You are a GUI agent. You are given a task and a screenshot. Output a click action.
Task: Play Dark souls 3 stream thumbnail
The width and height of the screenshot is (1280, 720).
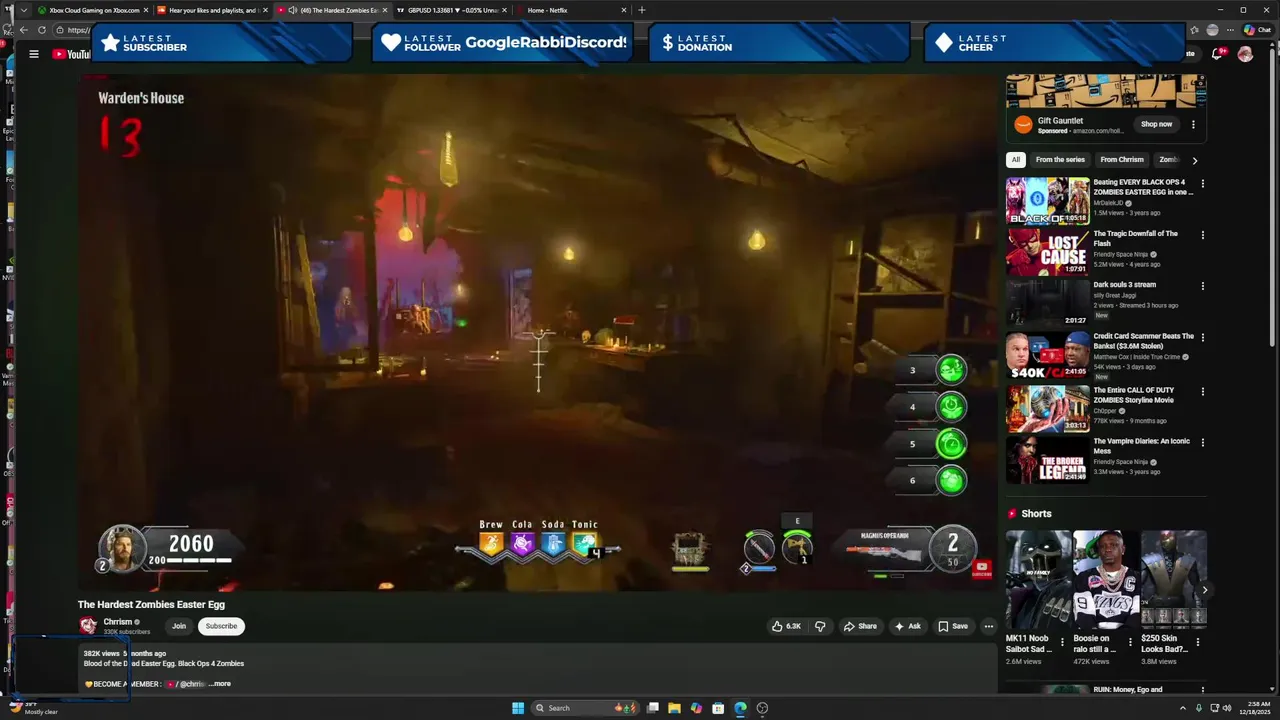(1047, 303)
